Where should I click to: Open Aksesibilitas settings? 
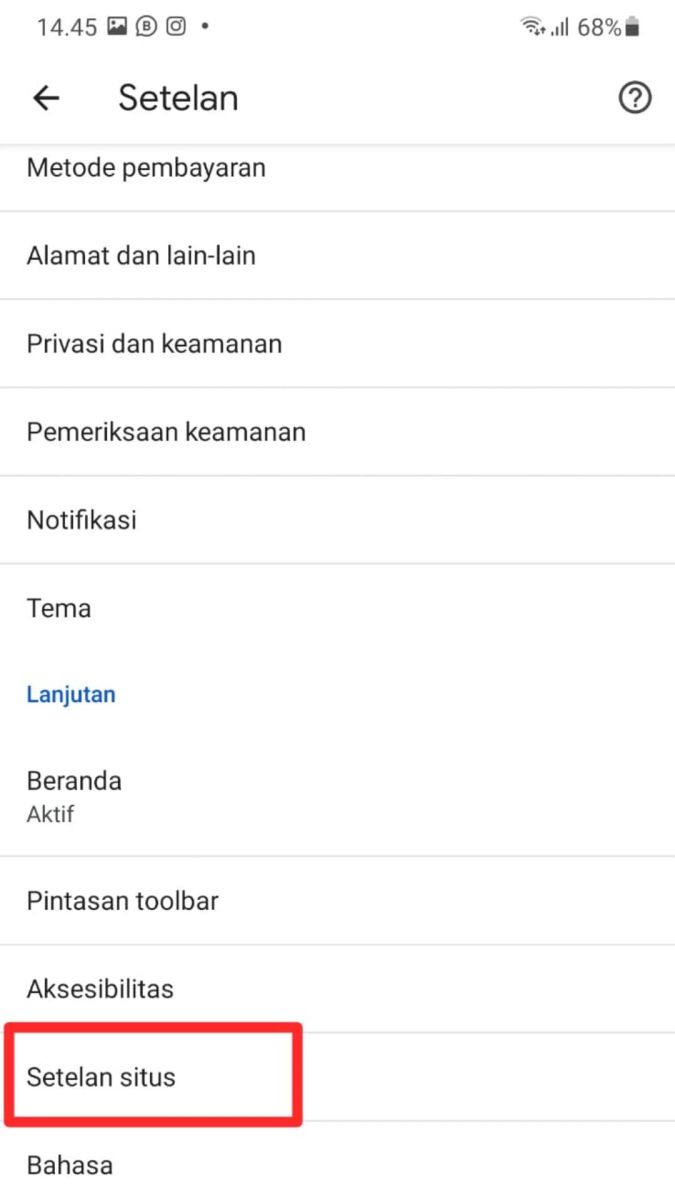pos(100,989)
